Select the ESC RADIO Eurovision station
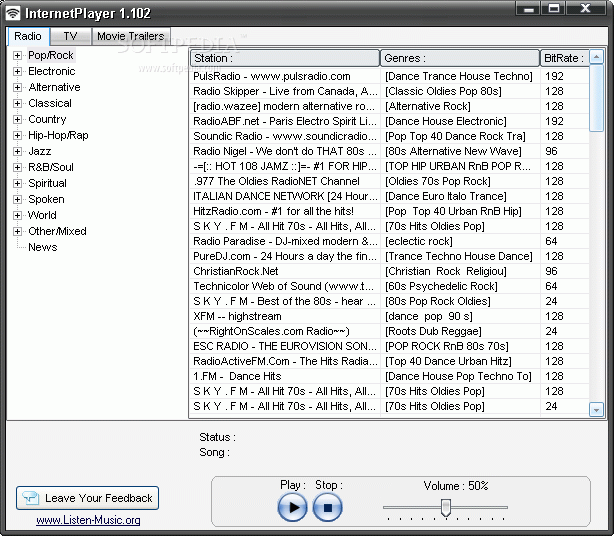 pyautogui.click(x=390, y=347)
